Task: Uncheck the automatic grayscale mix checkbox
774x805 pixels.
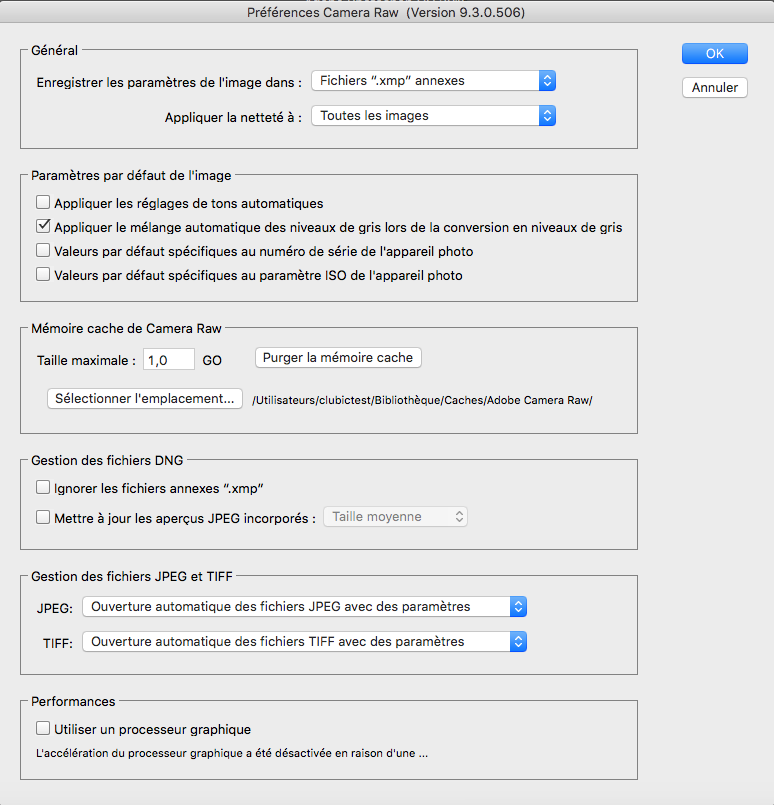Action: coord(43,227)
